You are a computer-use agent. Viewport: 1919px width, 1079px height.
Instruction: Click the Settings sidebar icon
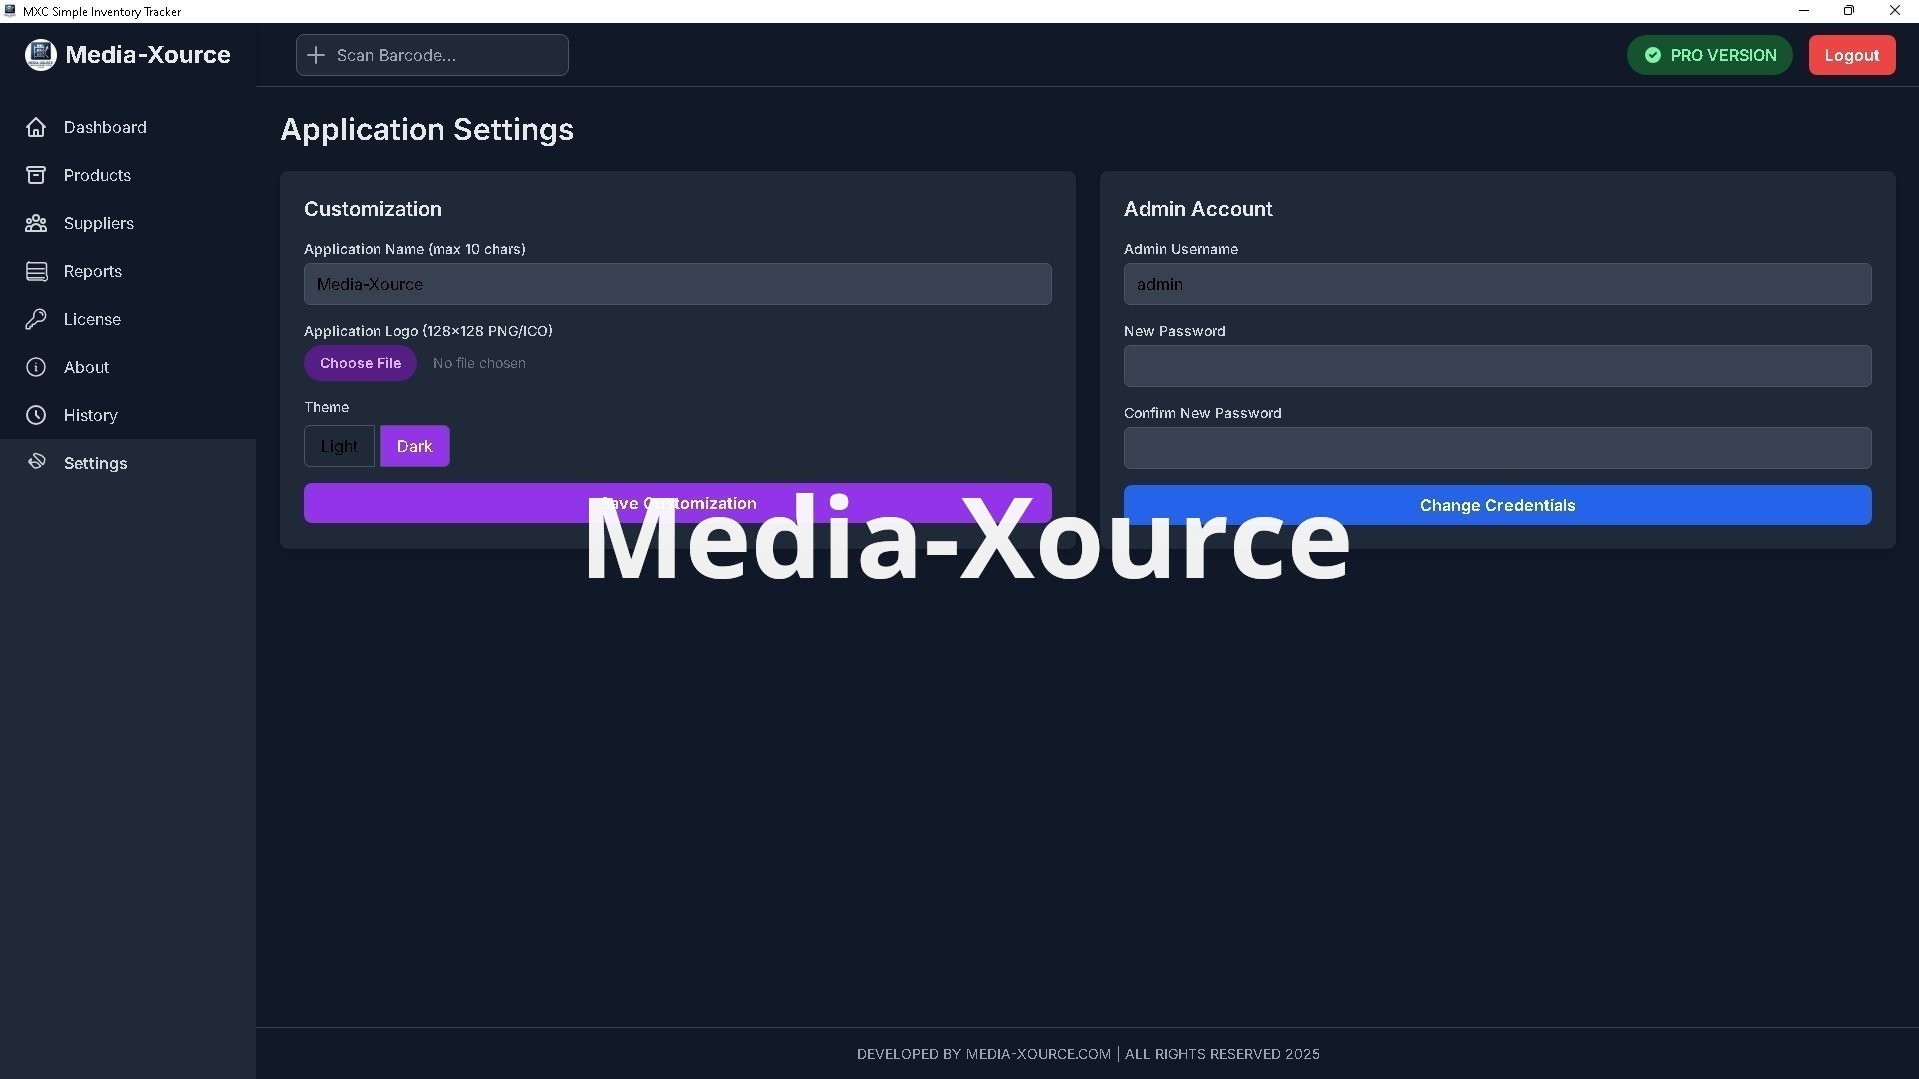tap(36, 462)
